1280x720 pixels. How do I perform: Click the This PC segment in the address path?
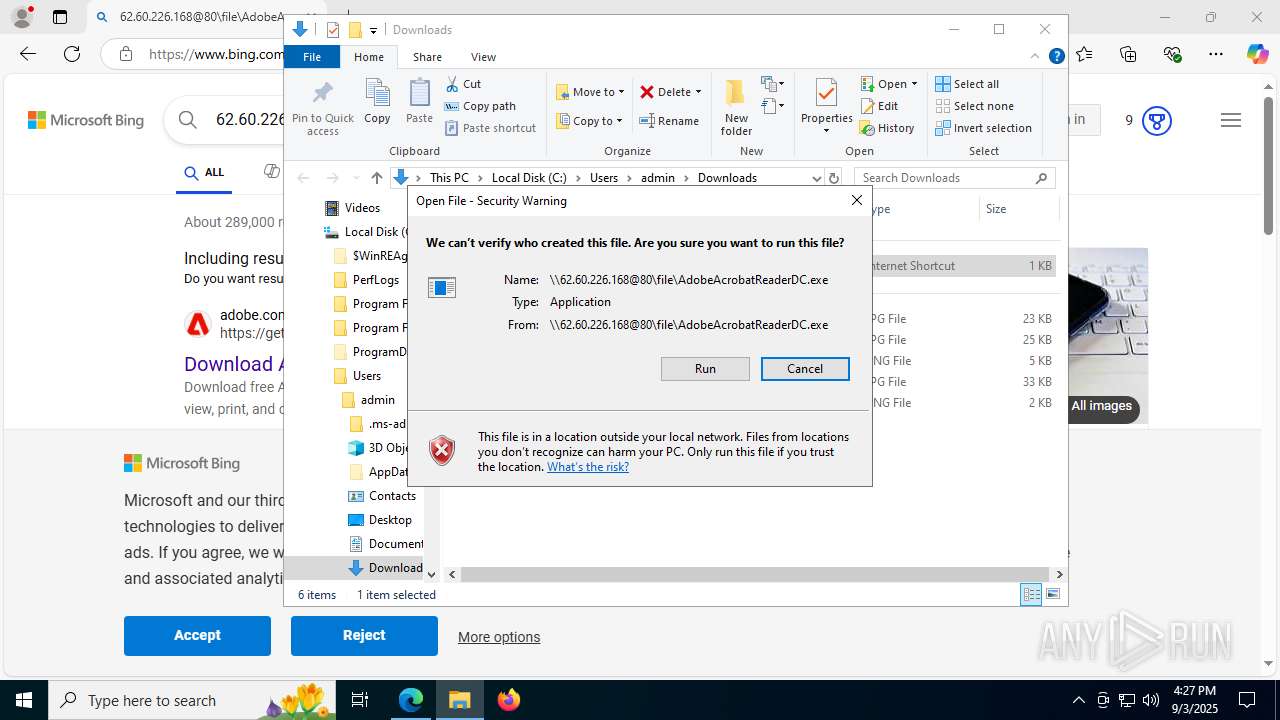(x=449, y=178)
